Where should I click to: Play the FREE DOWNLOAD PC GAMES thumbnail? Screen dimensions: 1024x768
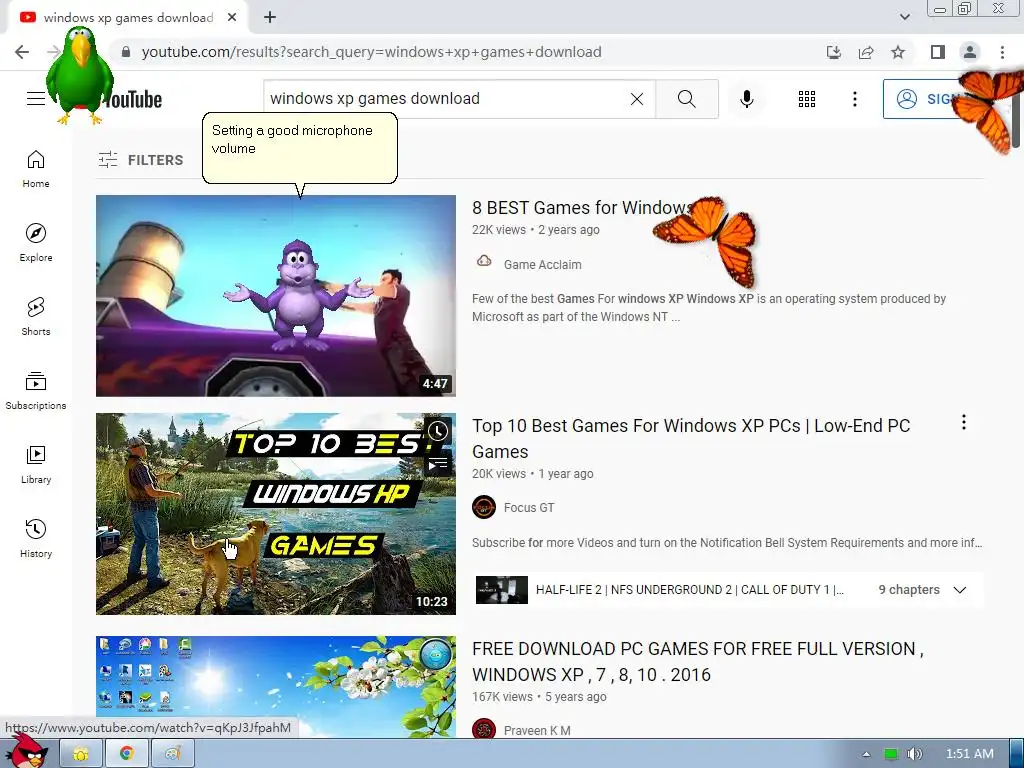pos(276,687)
